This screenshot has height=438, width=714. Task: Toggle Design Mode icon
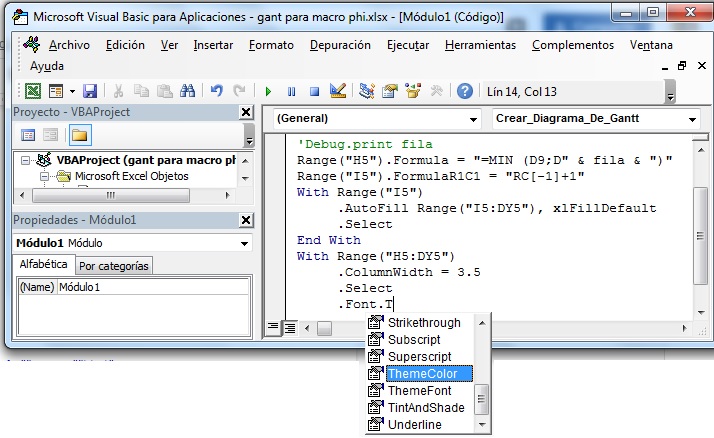[x=338, y=91]
